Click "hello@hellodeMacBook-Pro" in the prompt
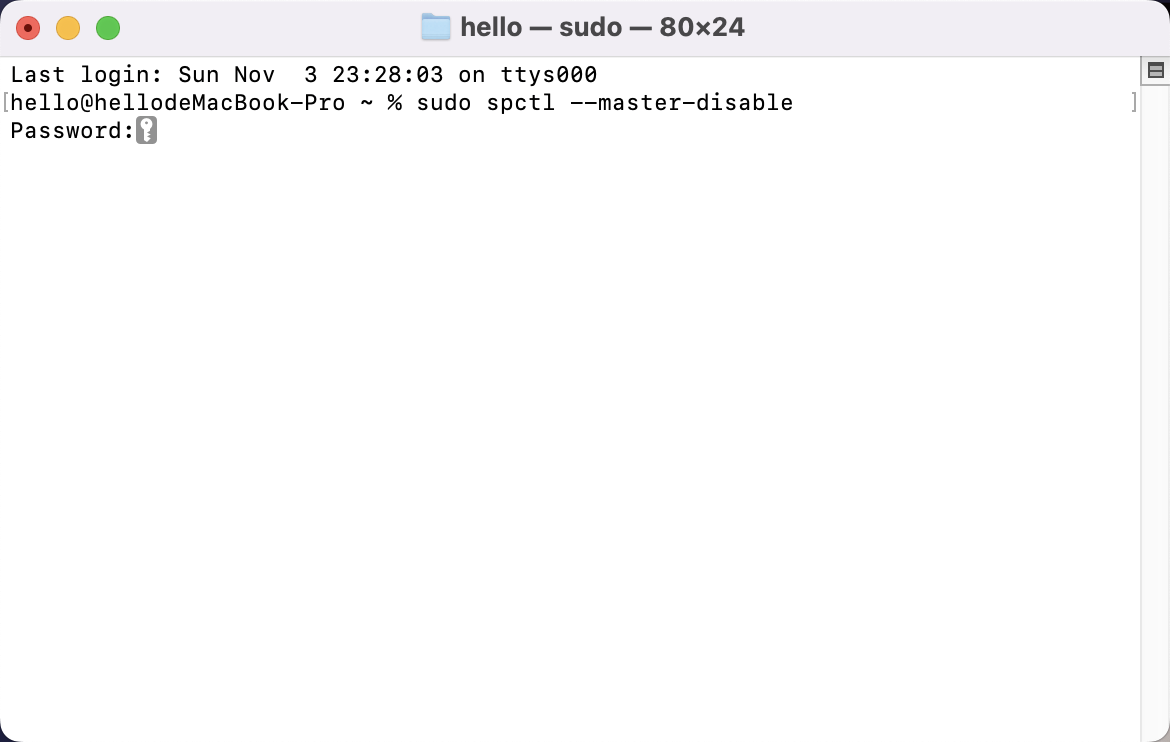The height and width of the screenshot is (742, 1170). pyautogui.click(x=178, y=102)
